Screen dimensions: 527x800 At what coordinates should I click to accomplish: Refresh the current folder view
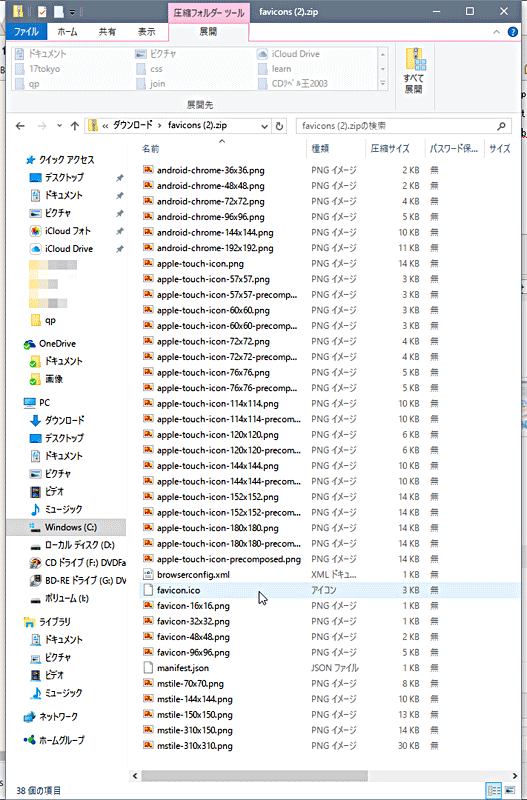pyautogui.click(x=279, y=126)
